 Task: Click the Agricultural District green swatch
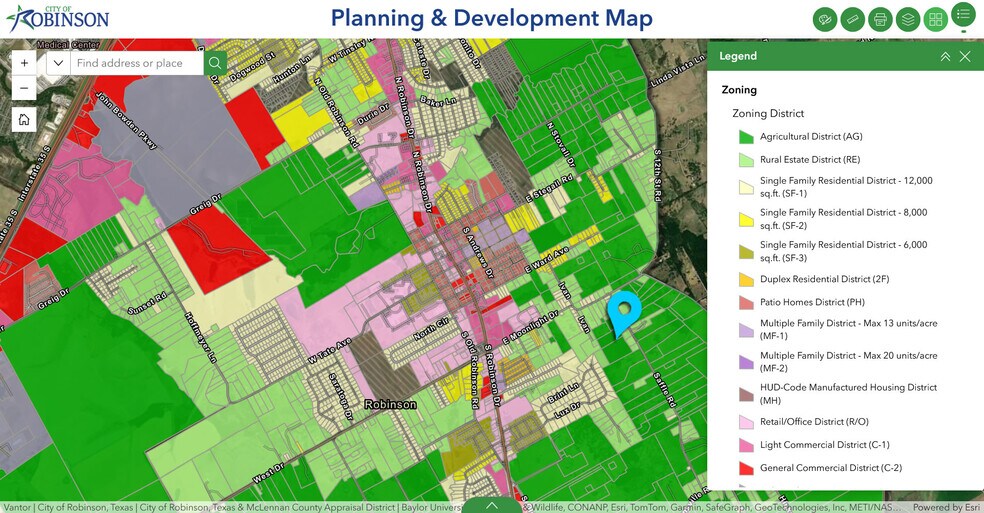745,137
